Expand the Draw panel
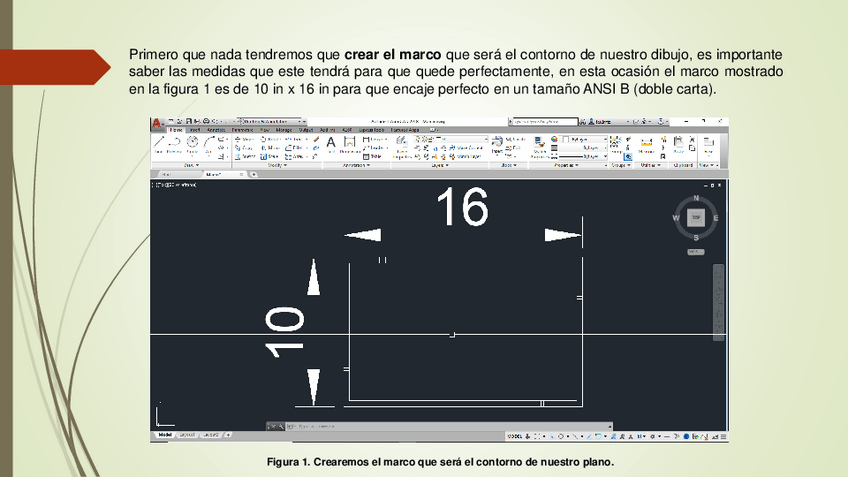 [x=192, y=165]
